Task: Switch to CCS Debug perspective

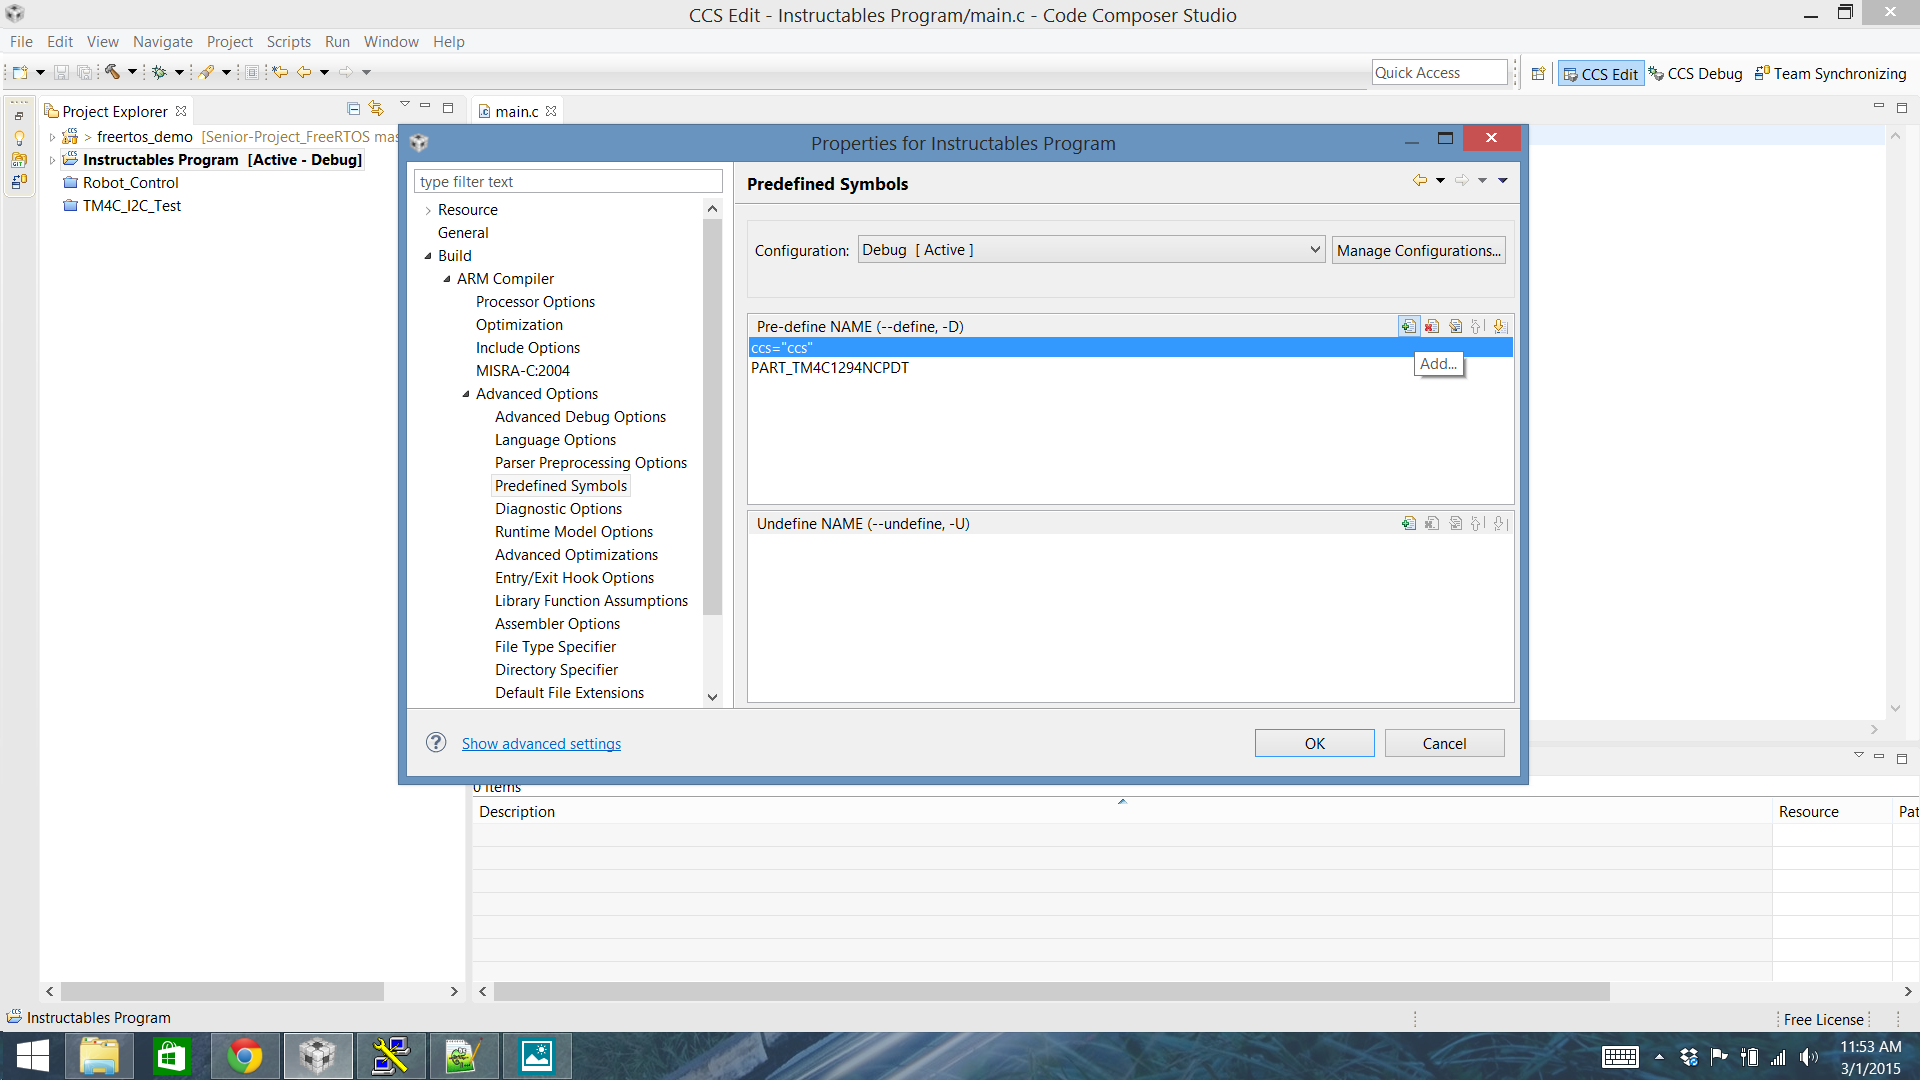Action: pos(1695,74)
